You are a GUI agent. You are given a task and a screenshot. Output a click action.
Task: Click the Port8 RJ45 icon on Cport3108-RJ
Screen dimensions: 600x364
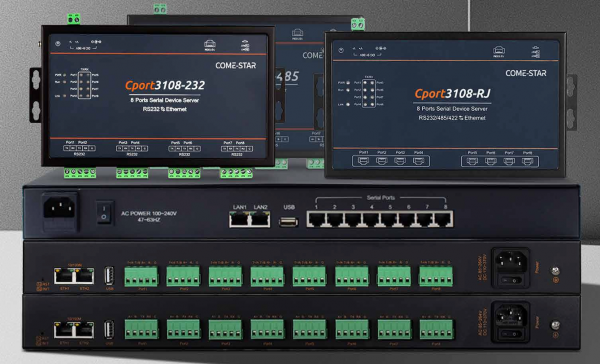pyautogui.click(x=527, y=161)
